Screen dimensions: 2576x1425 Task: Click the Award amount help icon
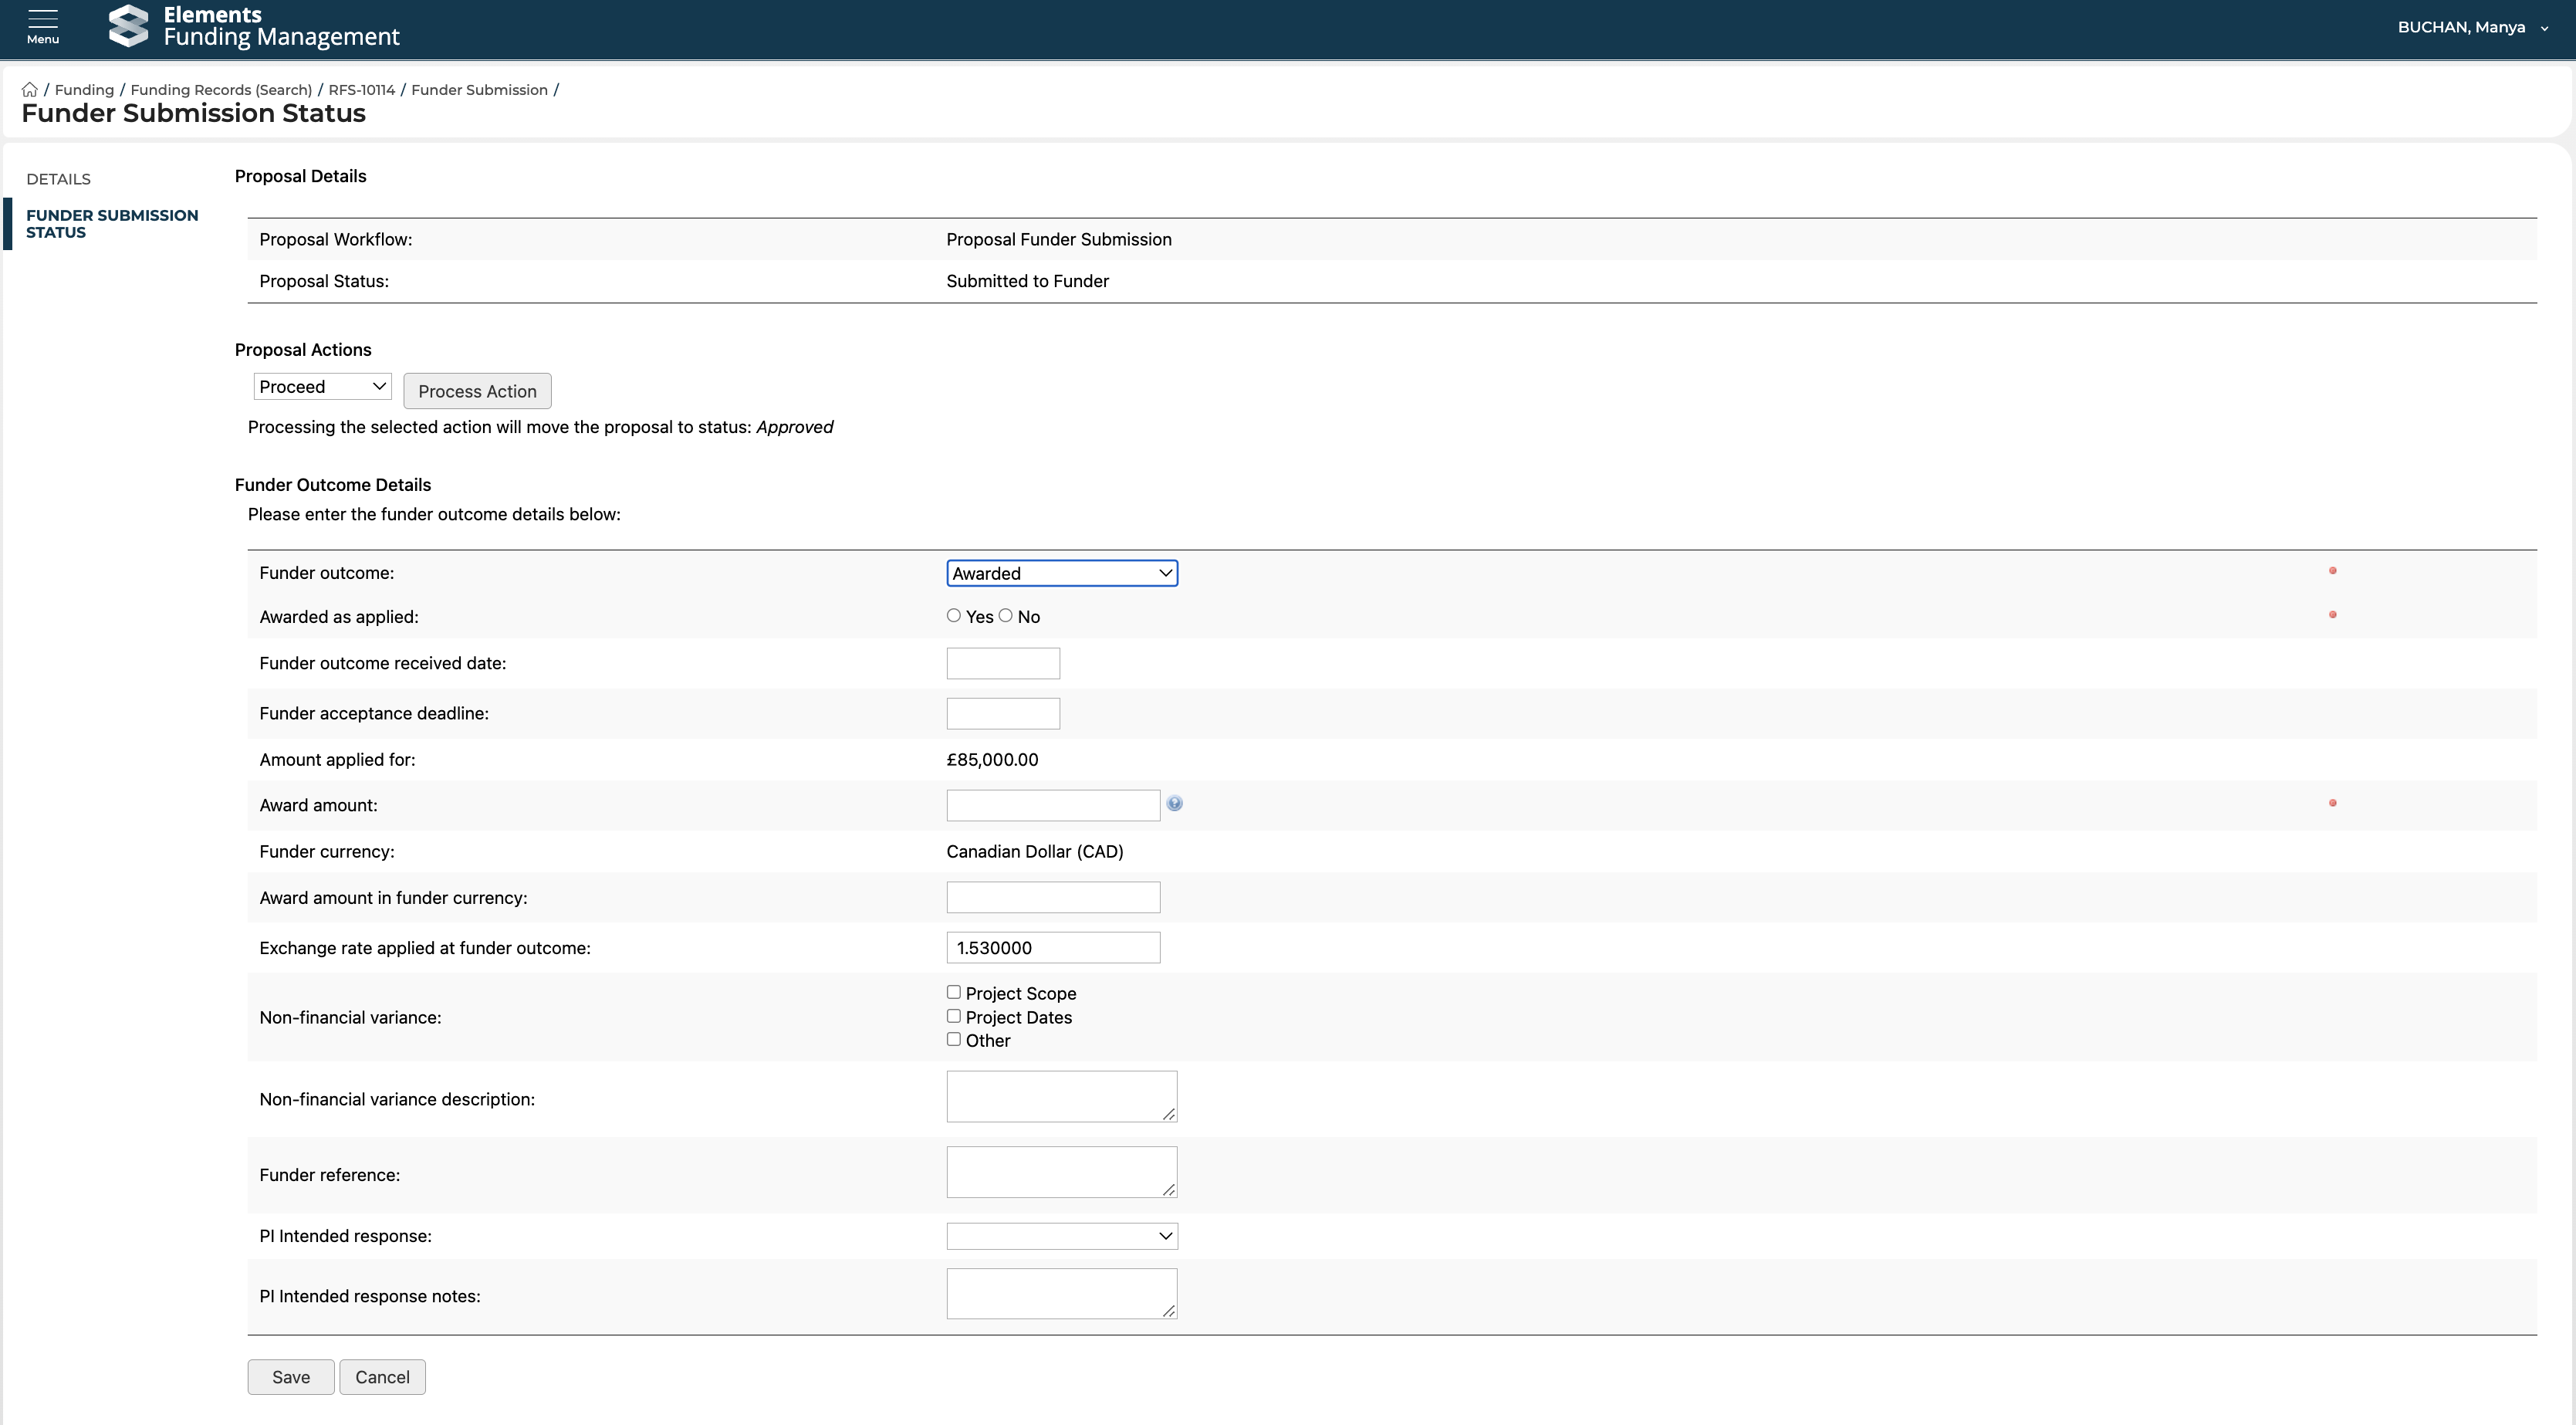tap(1174, 803)
